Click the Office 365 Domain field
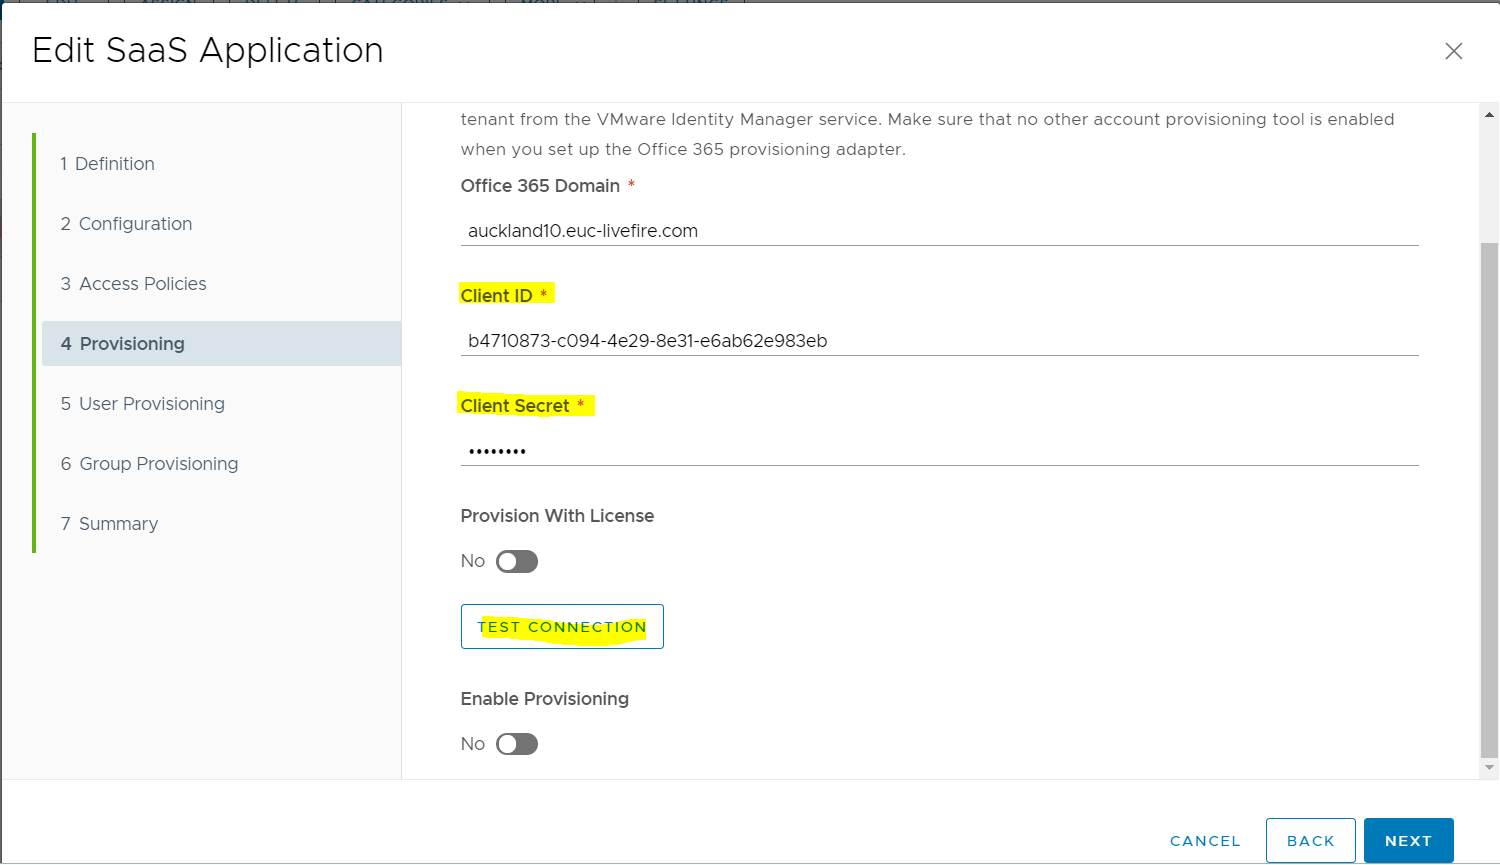Viewport: 1500px width, 865px height. pos(938,231)
